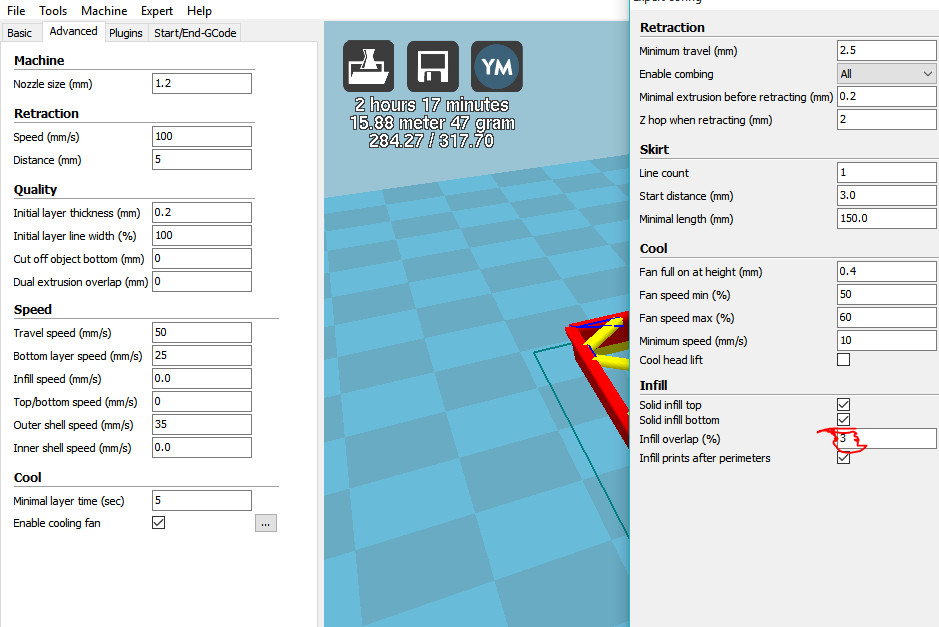Select the Travel speed input field

tap(201, 332)
